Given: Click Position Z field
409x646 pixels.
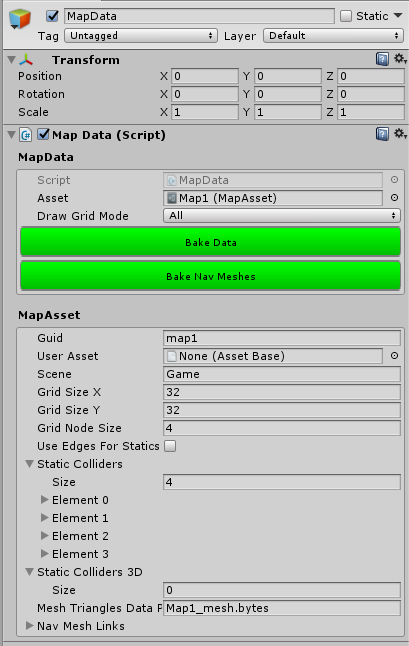Looking at the screenshot, I should click(x=371, y=76).
